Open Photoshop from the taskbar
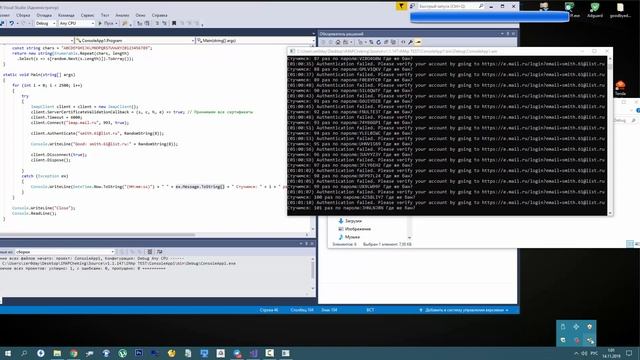Screen dimensions: 640x360 [139, 353]
